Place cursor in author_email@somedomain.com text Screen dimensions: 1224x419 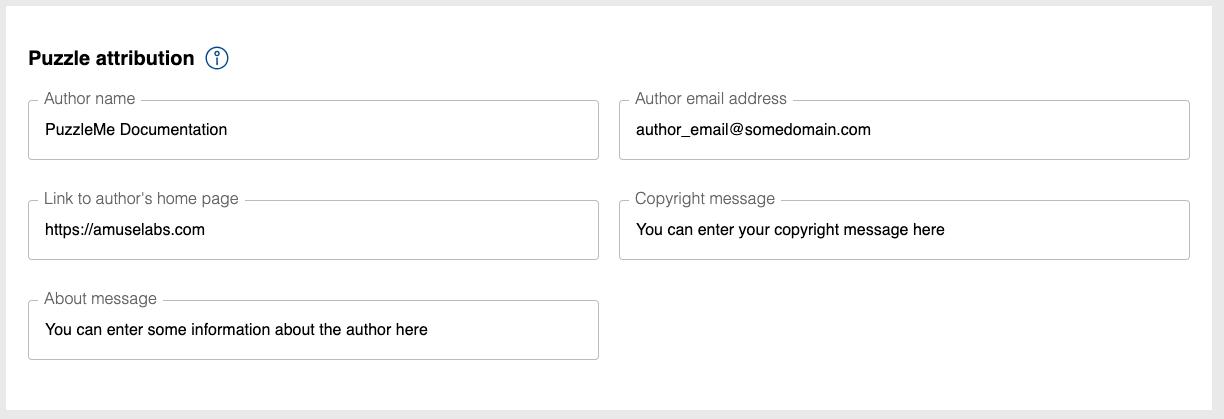753,129
